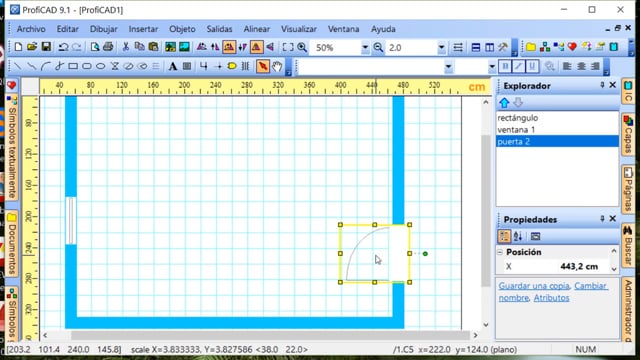The image size is (640, 360).
Task: Copy the selected object
Action: click(x=140, y=47)
